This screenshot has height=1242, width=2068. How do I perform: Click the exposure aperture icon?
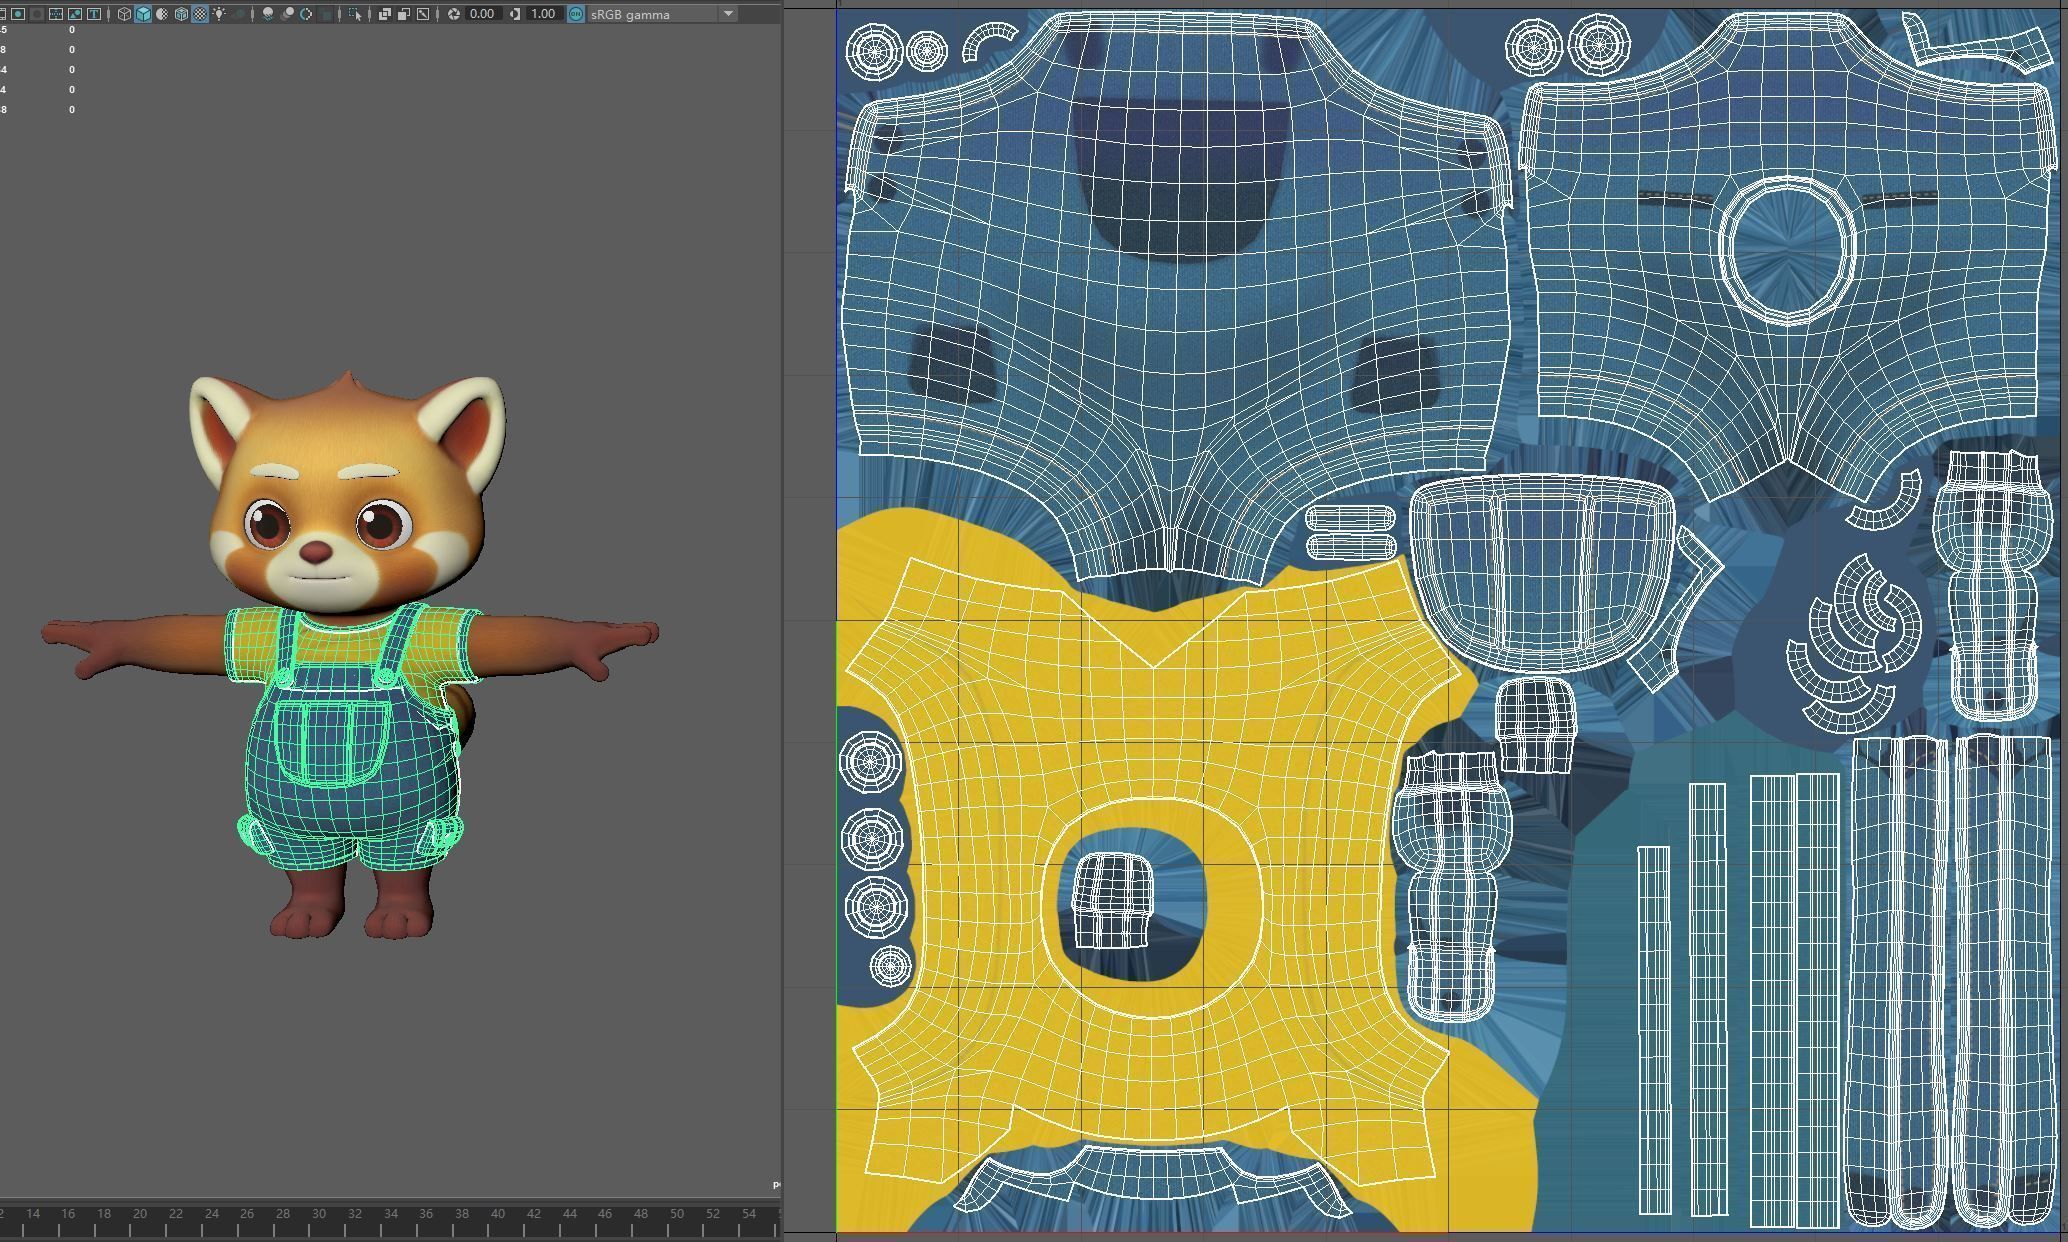454,14
